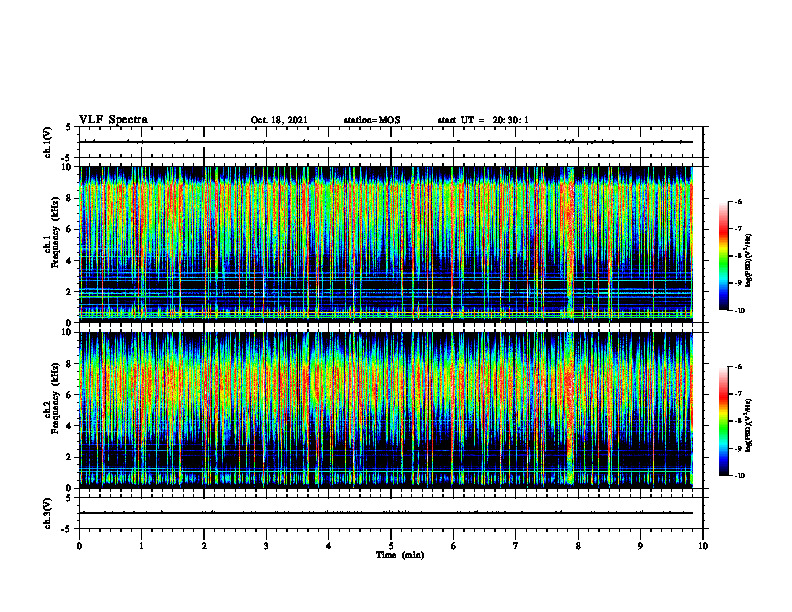Viewport: 792px width, 612px height.
Task: Click time axis tick label "6"
Action: pyautogui.click(x=453, y=546)
